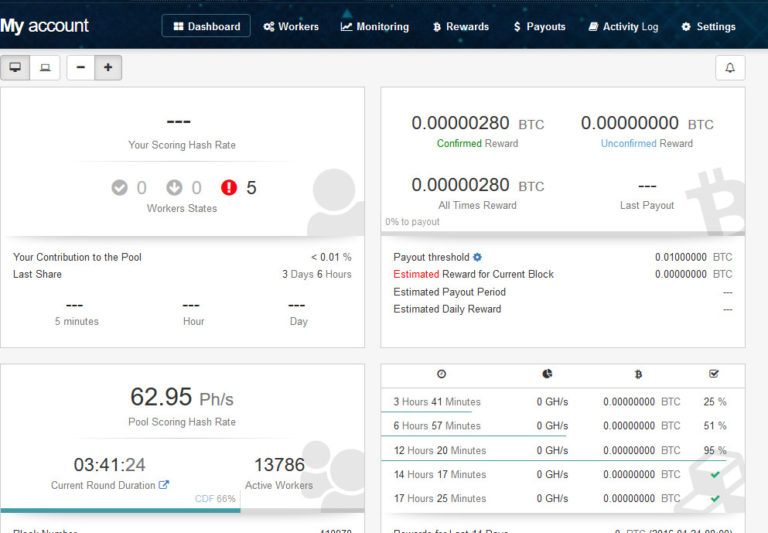This screenshot has width=768, height=533.
Task: Click red error workers state icon
Action: 229,188
